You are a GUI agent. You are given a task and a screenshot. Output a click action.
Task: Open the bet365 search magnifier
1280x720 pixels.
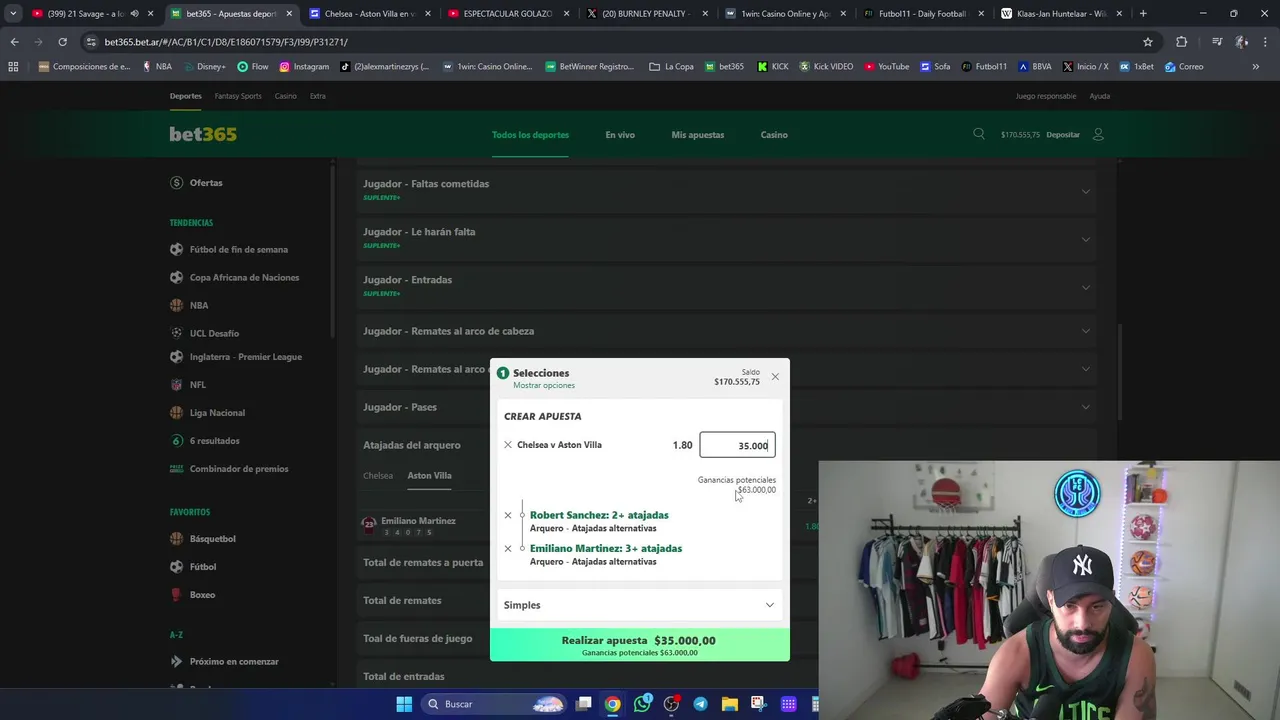[x=979, y=134]
